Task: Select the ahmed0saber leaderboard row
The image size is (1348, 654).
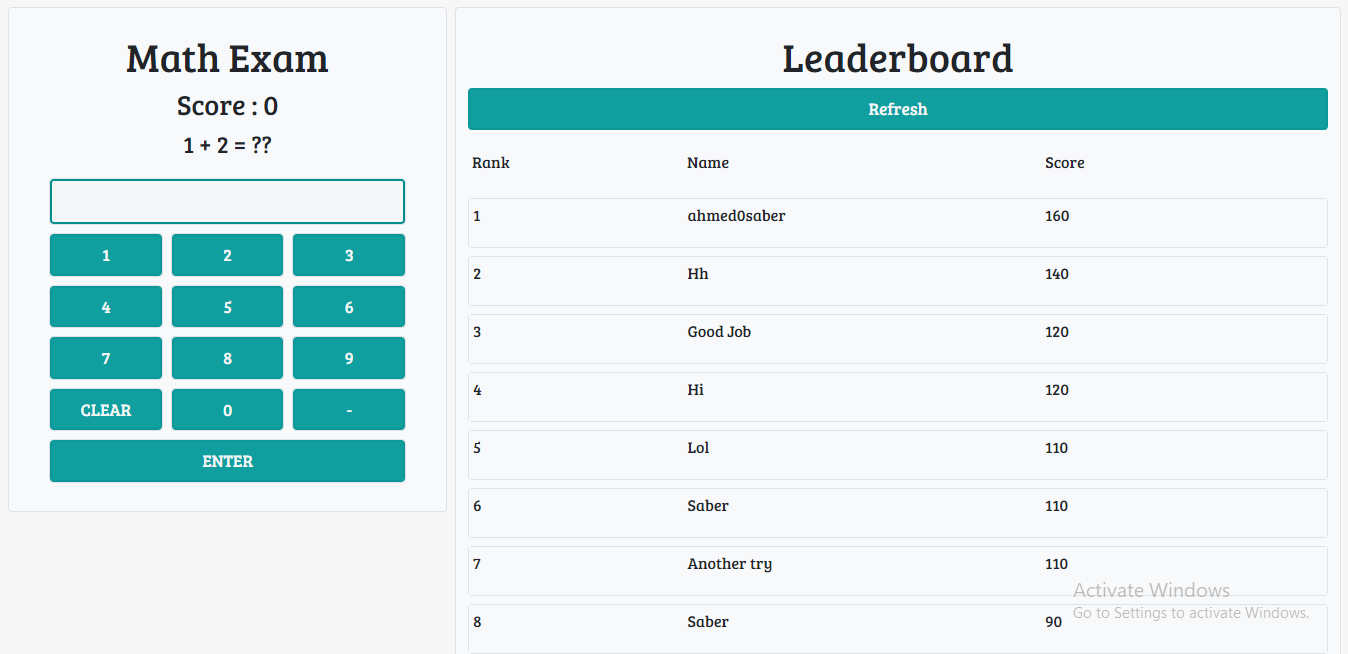Action: [x=897, y=222]
